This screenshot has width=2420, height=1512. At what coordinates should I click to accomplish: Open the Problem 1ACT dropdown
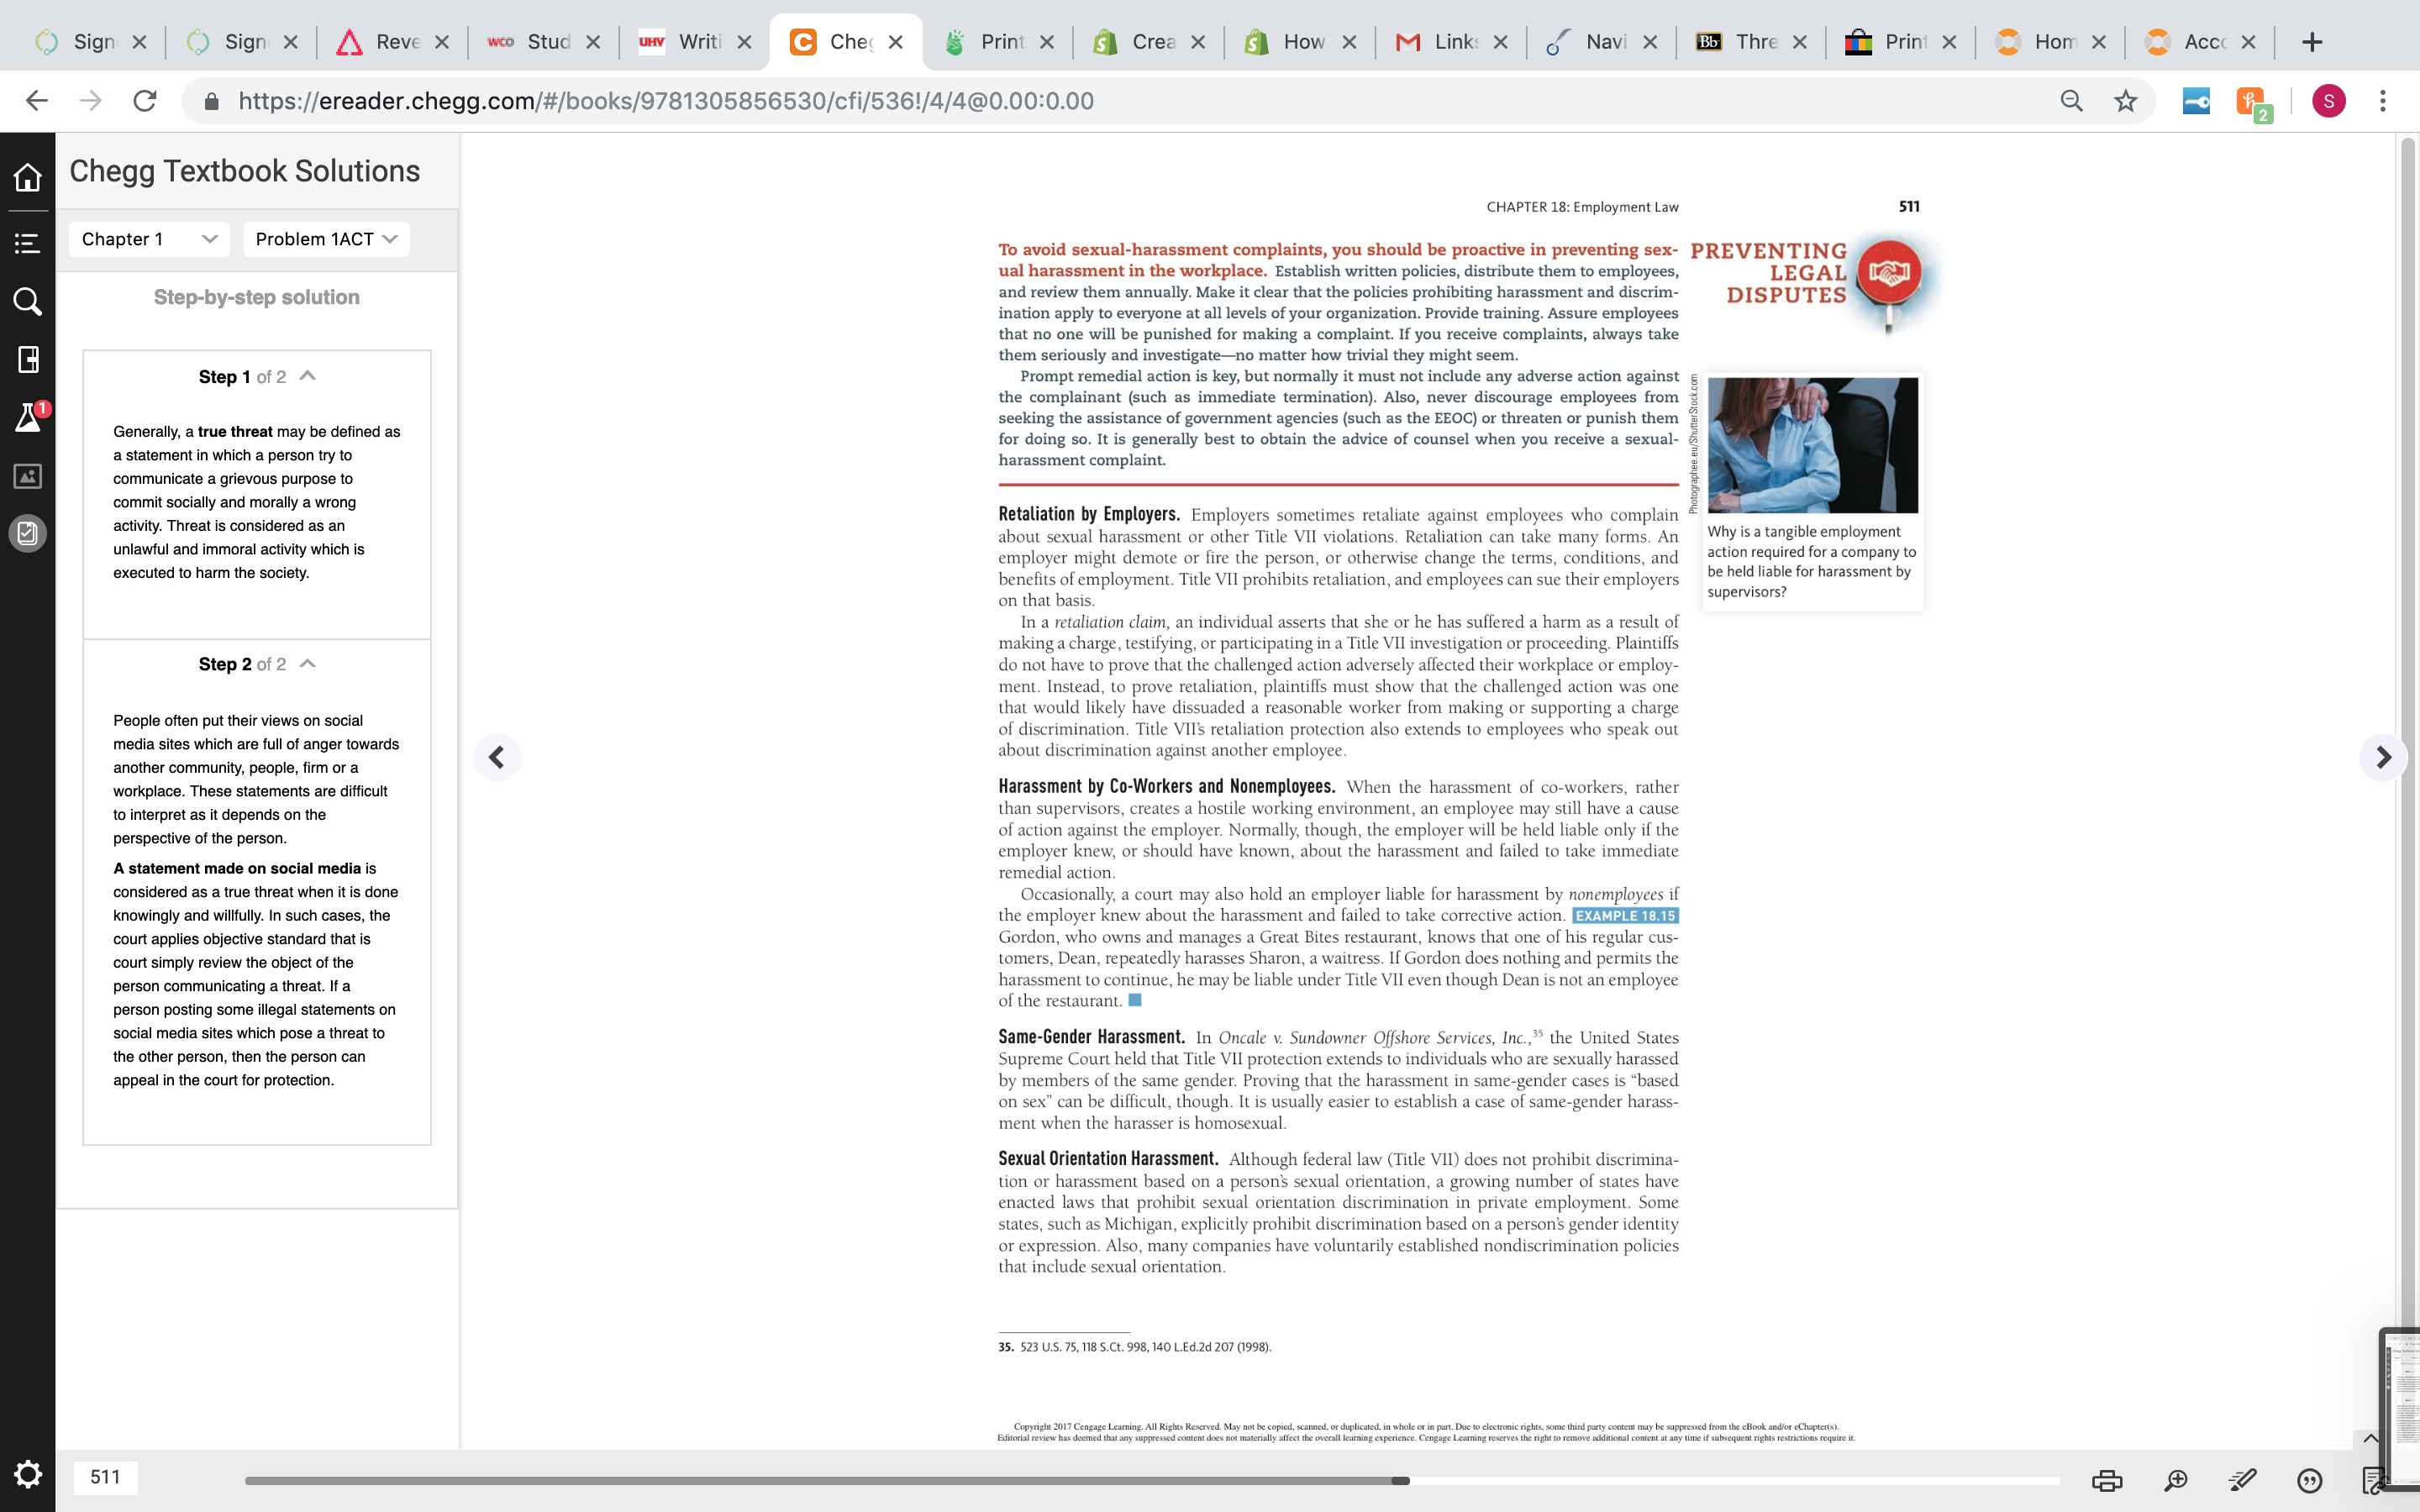pos(326,239)
